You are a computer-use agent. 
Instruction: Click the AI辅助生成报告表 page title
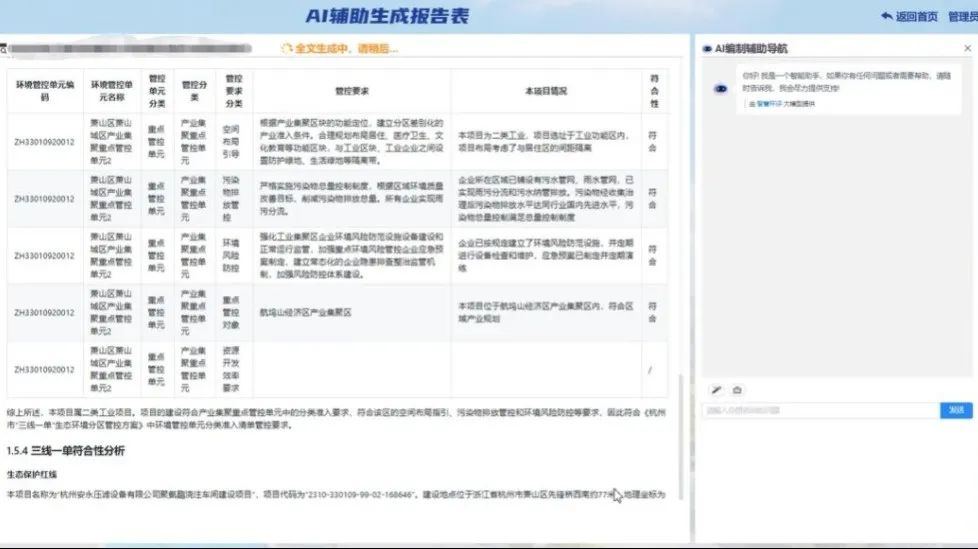click(x=387, y=16)
